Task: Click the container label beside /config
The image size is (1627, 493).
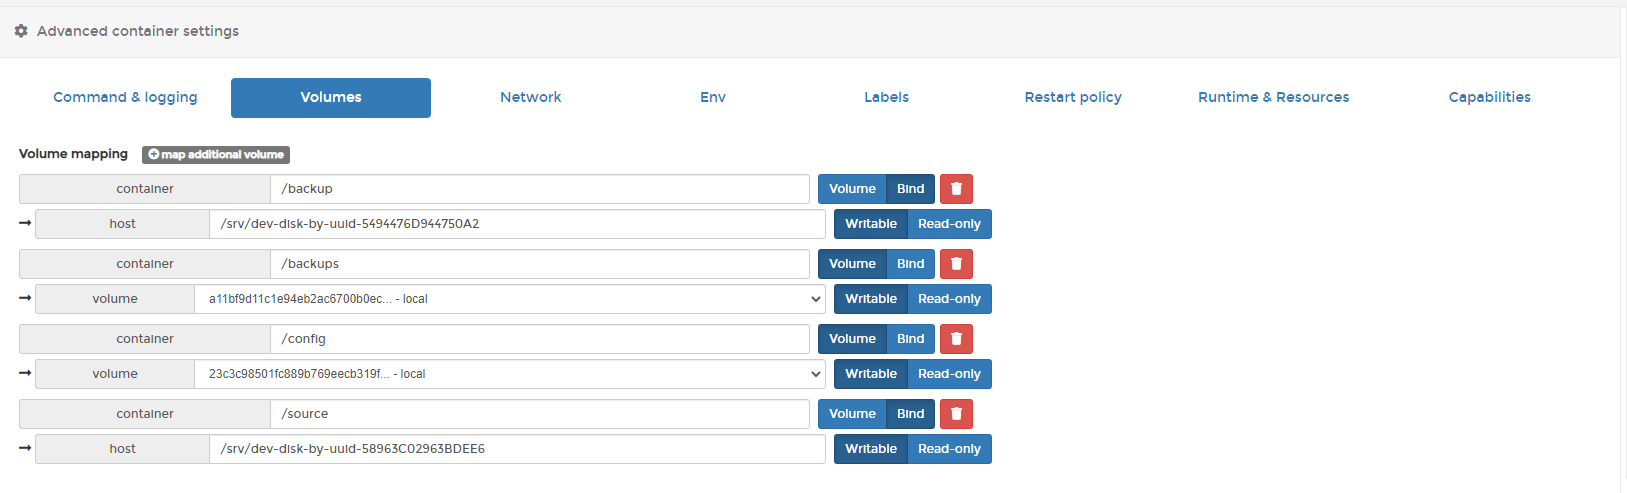Action: click(145, 339)
